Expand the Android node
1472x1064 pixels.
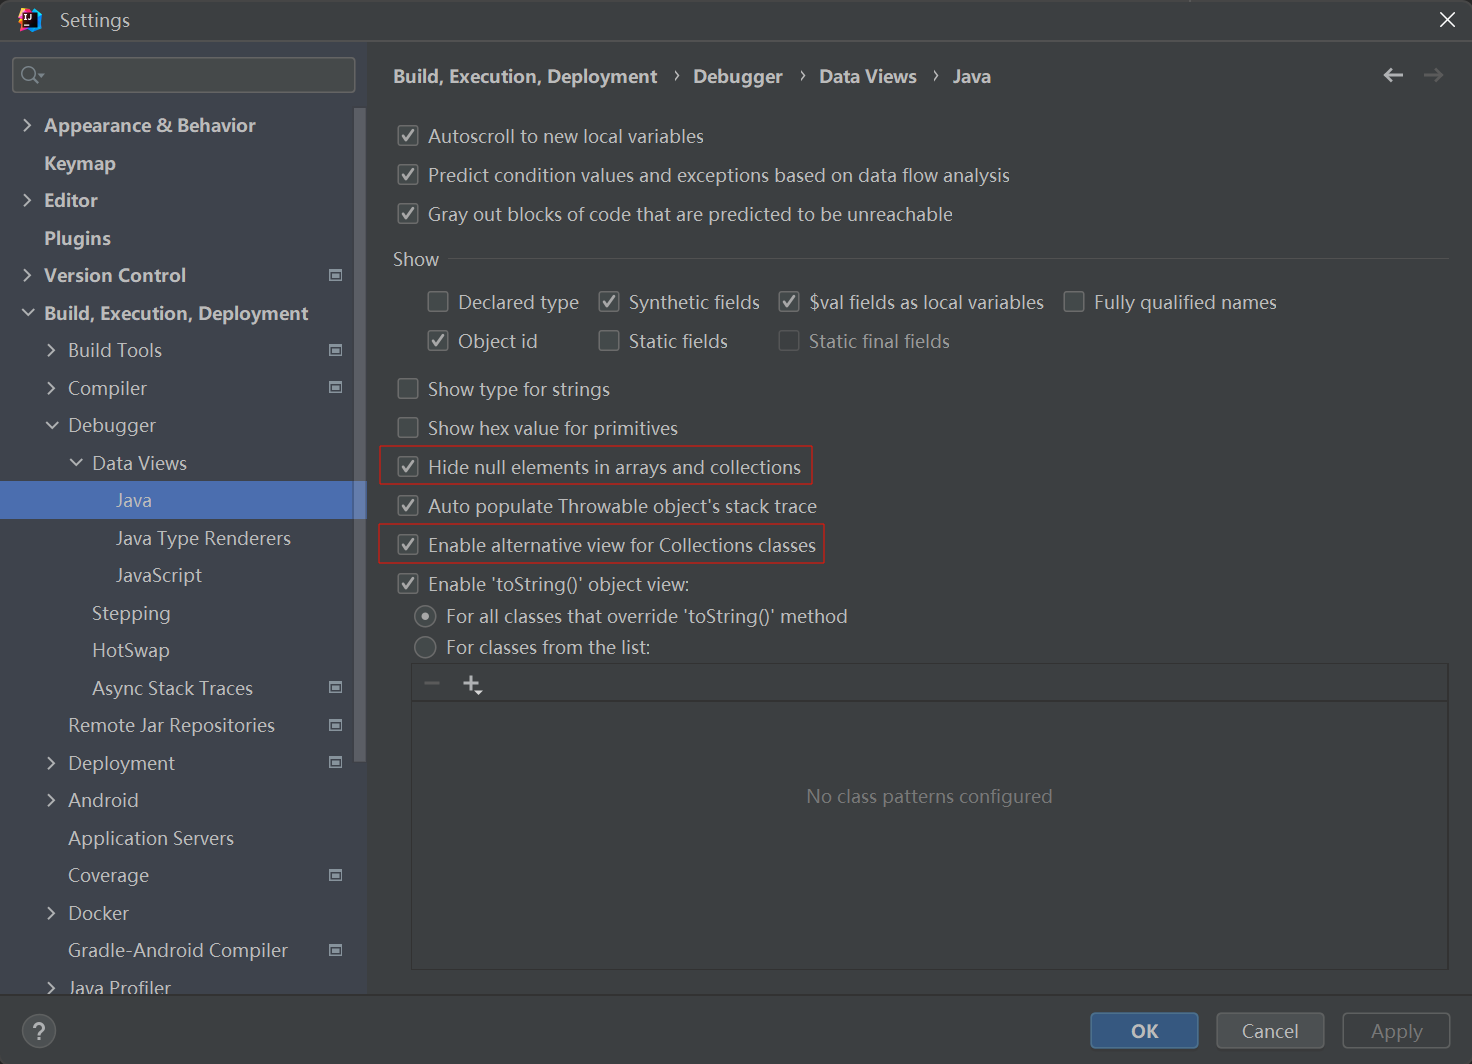point(51,800)
